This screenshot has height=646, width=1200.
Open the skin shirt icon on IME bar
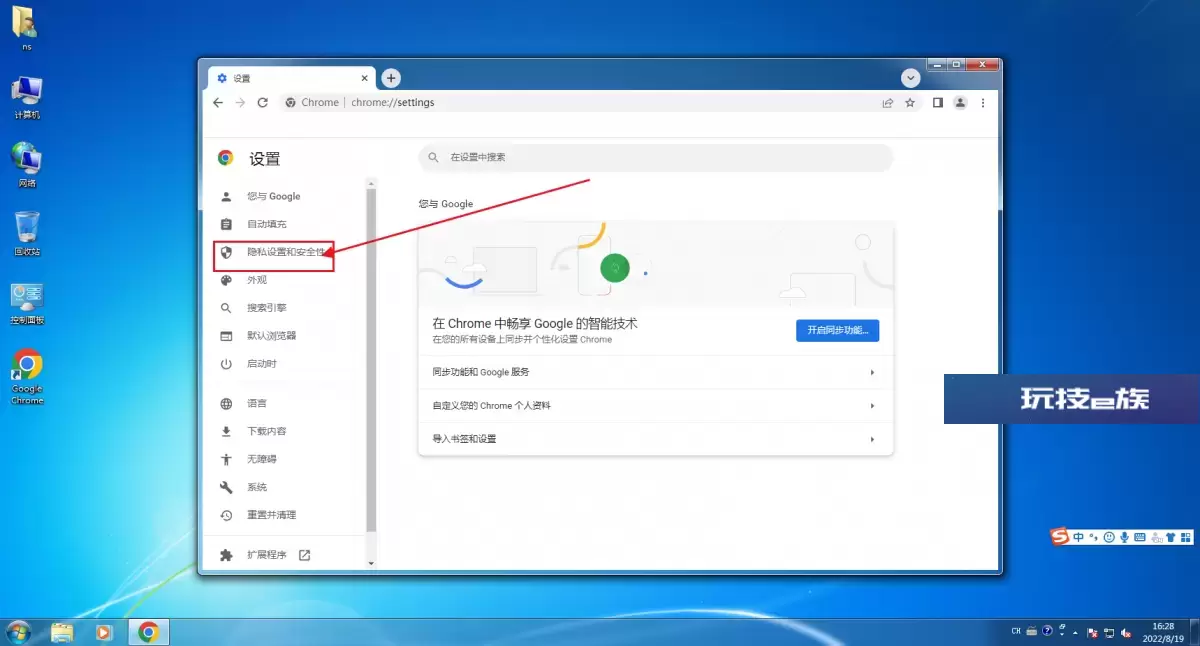(x=1171, y=537)
